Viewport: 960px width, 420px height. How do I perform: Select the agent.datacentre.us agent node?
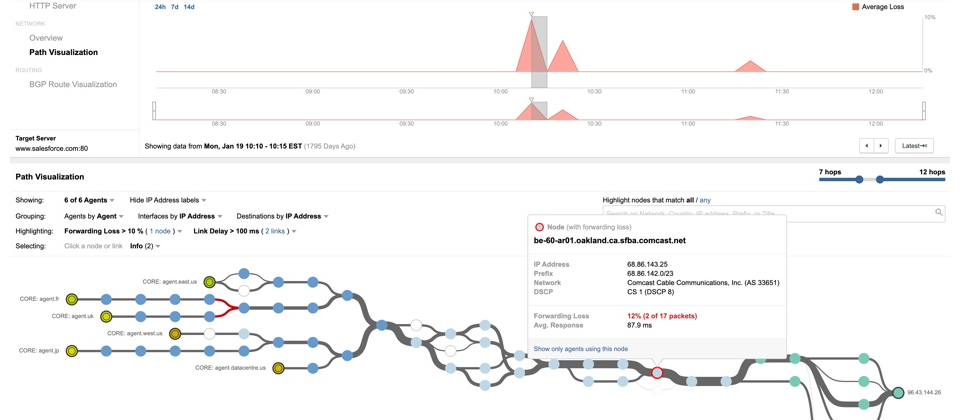pyautogui.click(x=277, y=368)
